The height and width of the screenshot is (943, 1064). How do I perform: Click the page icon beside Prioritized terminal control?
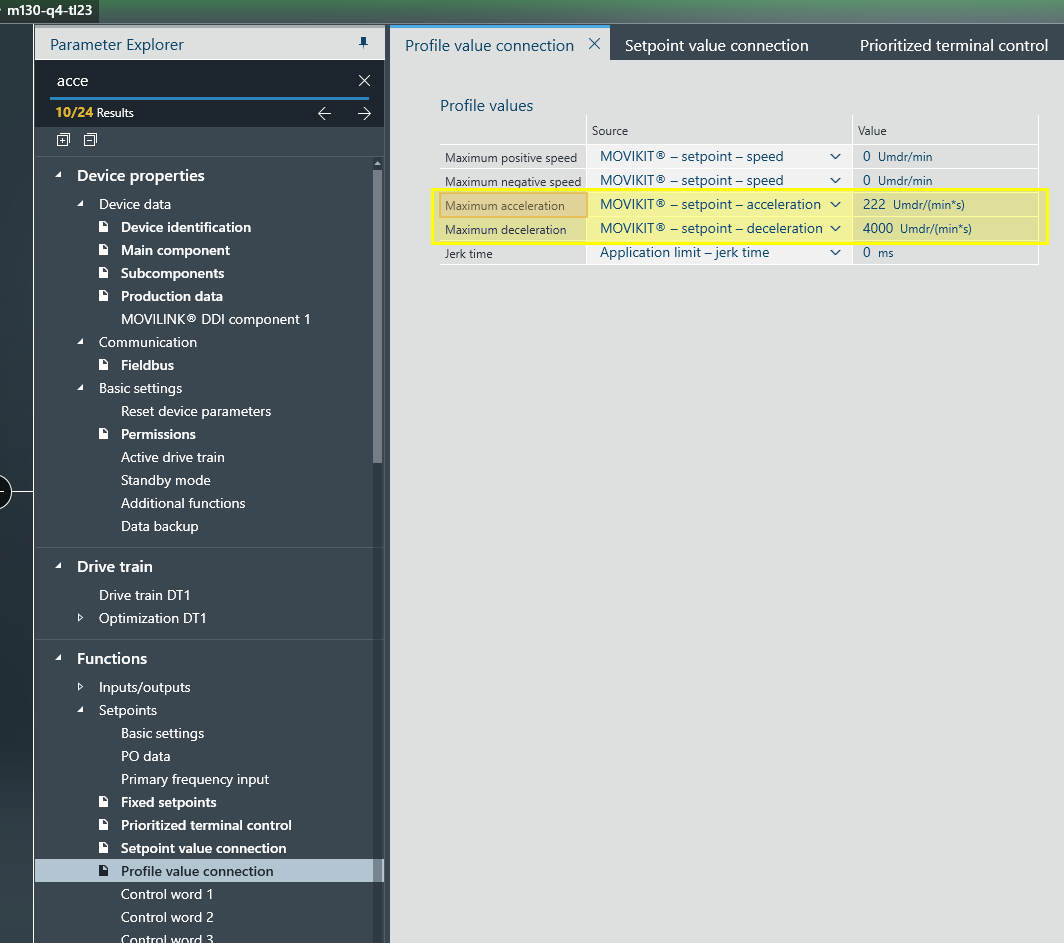(x=104, y=825)
